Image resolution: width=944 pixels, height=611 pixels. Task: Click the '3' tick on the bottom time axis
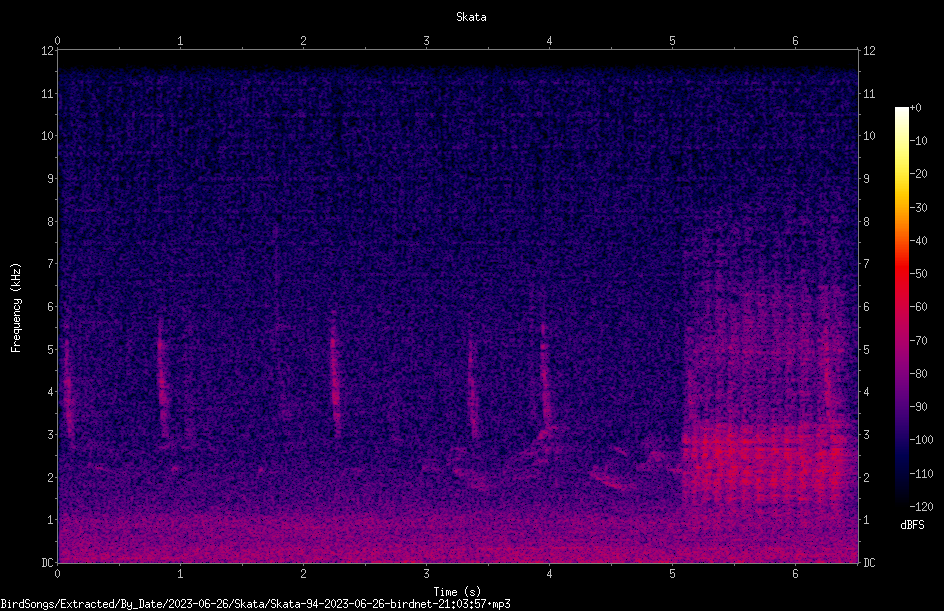pos(426,574)
